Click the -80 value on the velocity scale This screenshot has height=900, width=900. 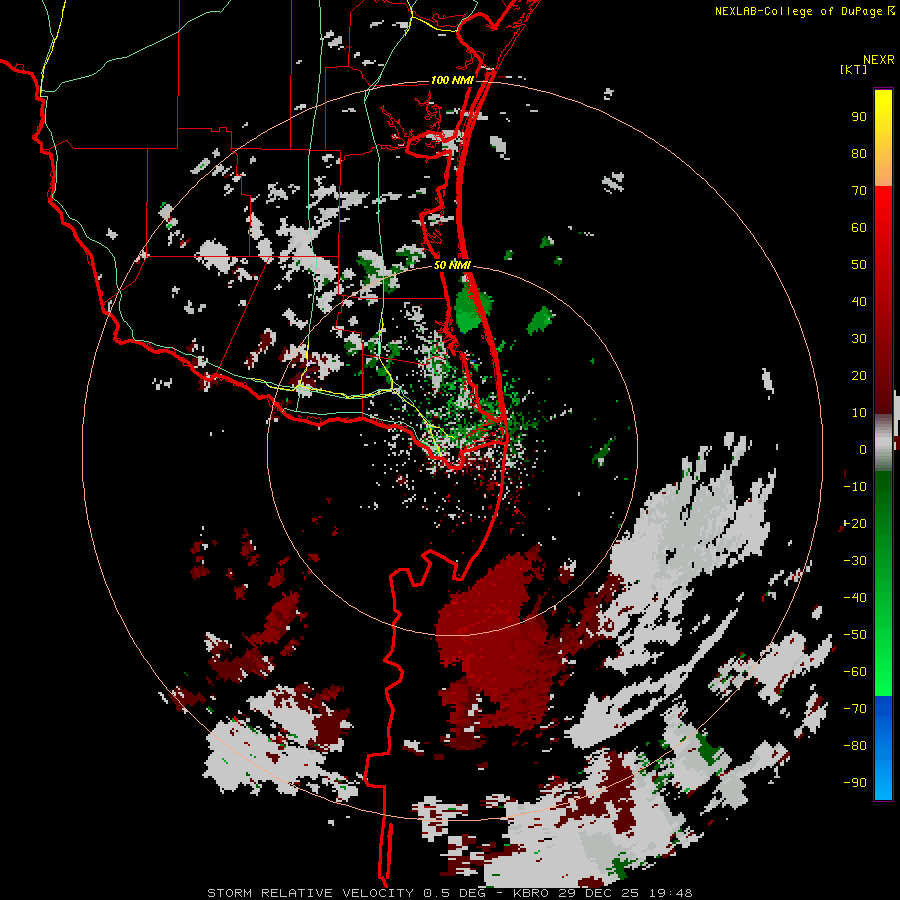[x=855, y=746]
